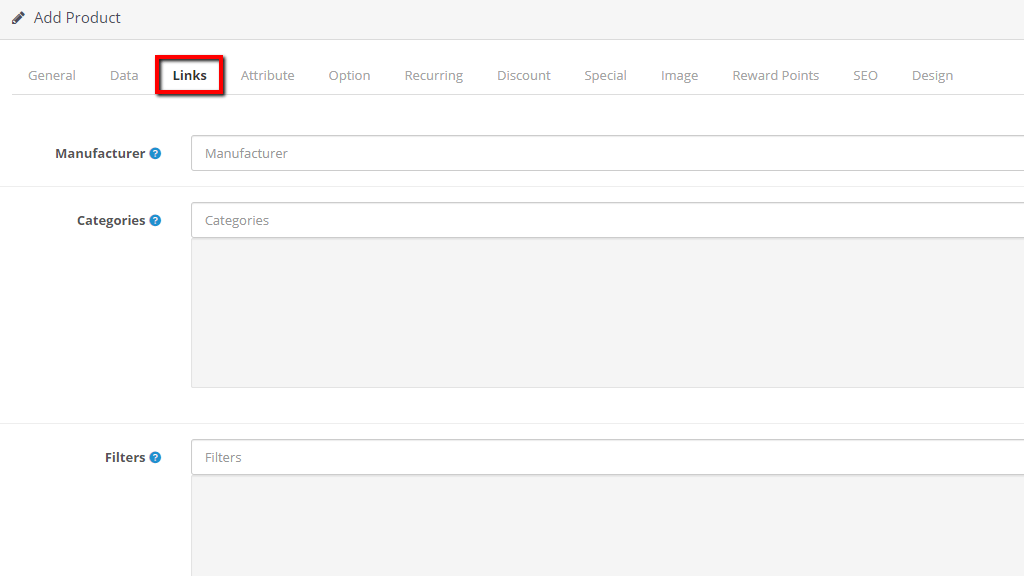This screenshot has width=1024, height=576.
Task: View the Filters help tooltip icon
Action: (x=156, y=457)
